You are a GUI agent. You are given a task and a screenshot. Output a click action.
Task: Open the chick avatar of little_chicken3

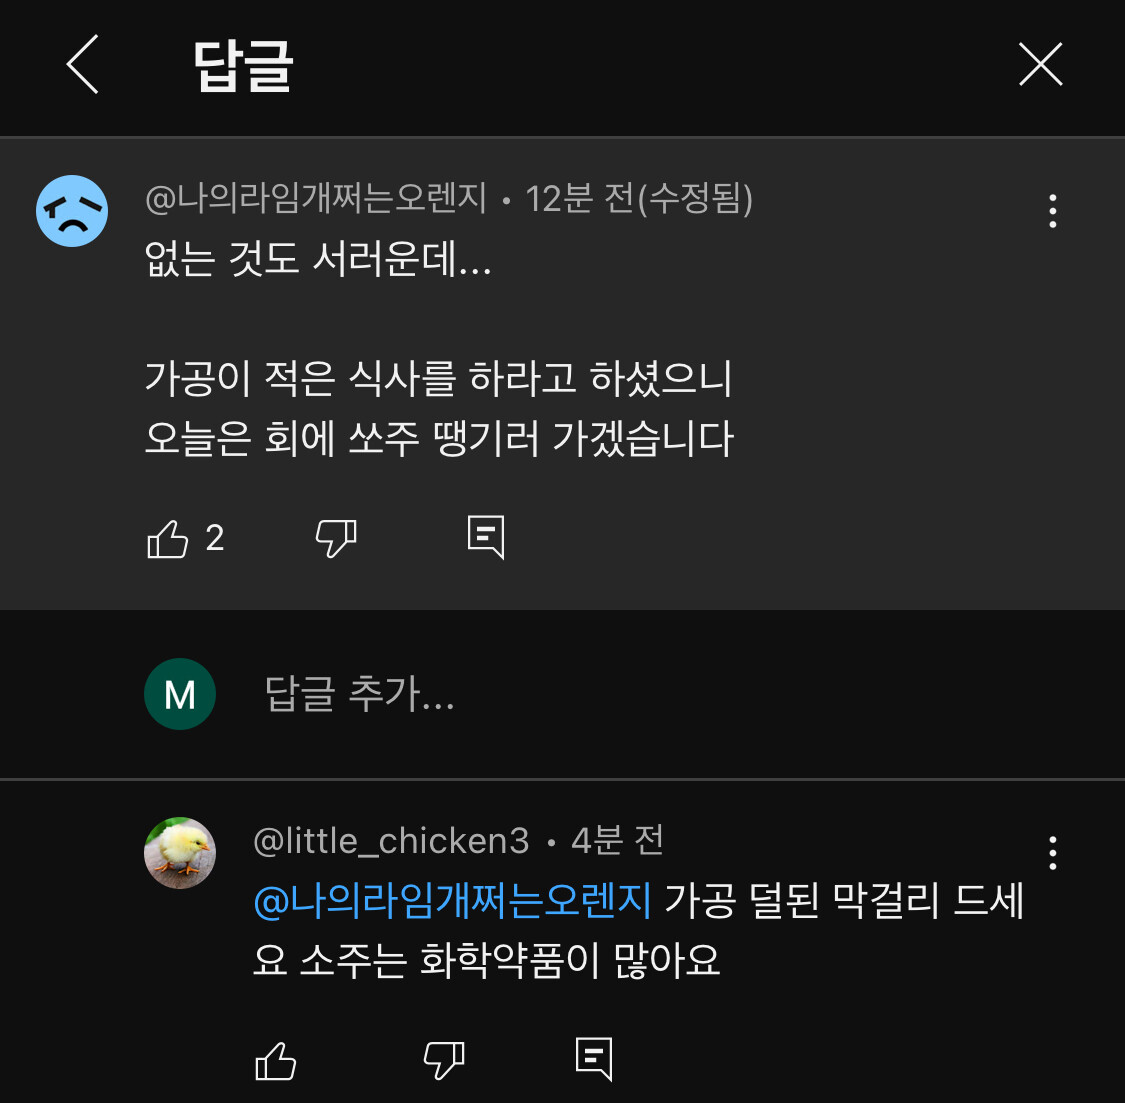tap(180, 853)
